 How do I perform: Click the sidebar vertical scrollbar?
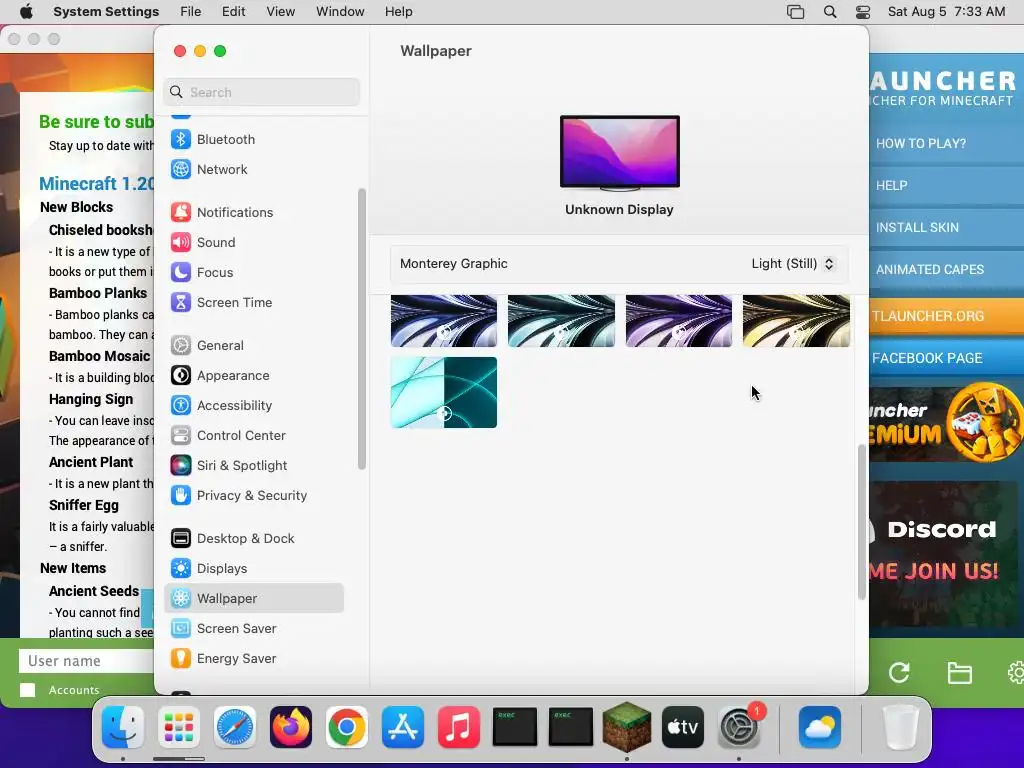[x=362, y=329]
